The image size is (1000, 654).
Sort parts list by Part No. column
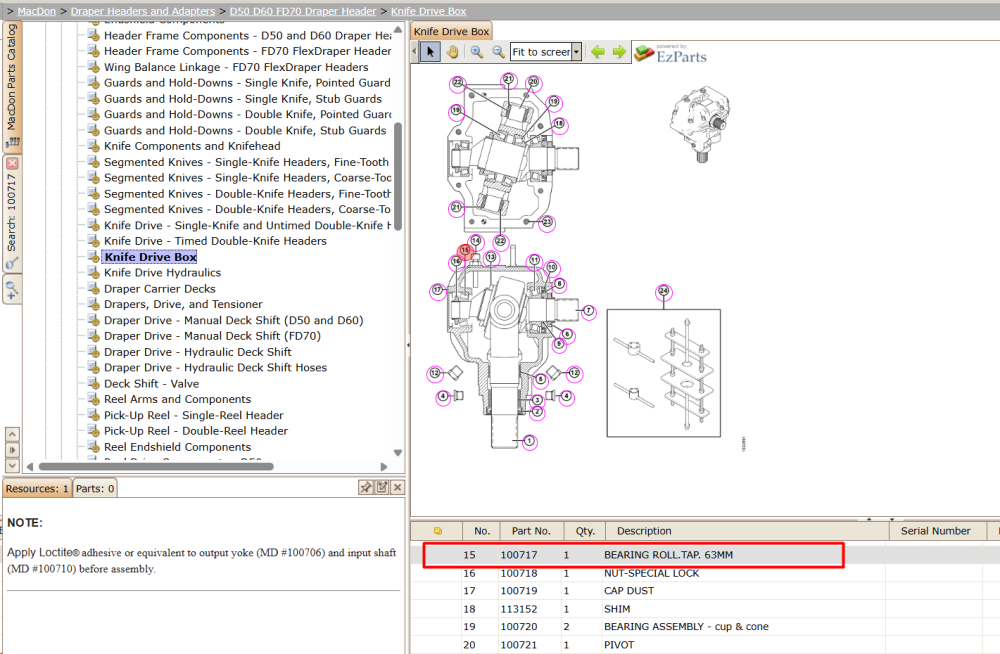(x=531, y=531)
